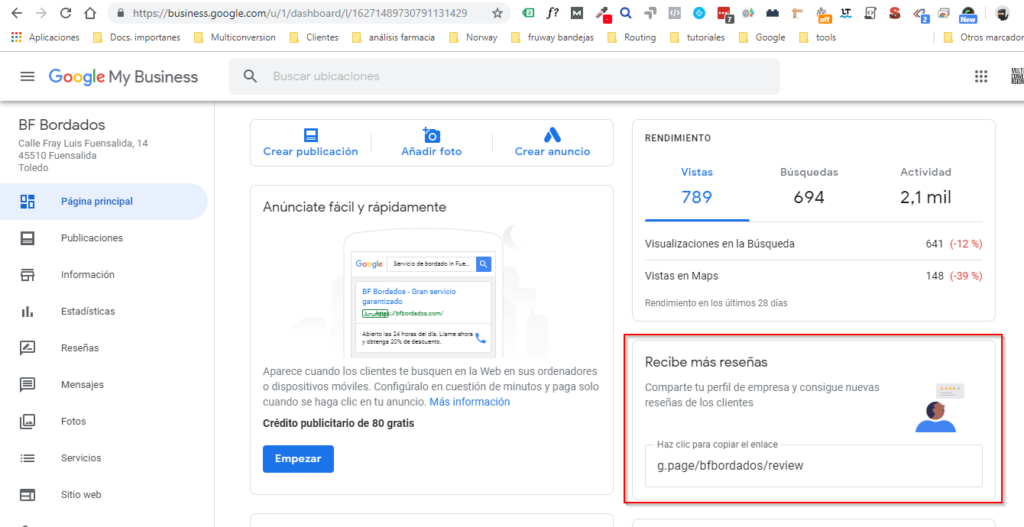
Task: Click the Fotos gallery icon
Action: [27, 421]
